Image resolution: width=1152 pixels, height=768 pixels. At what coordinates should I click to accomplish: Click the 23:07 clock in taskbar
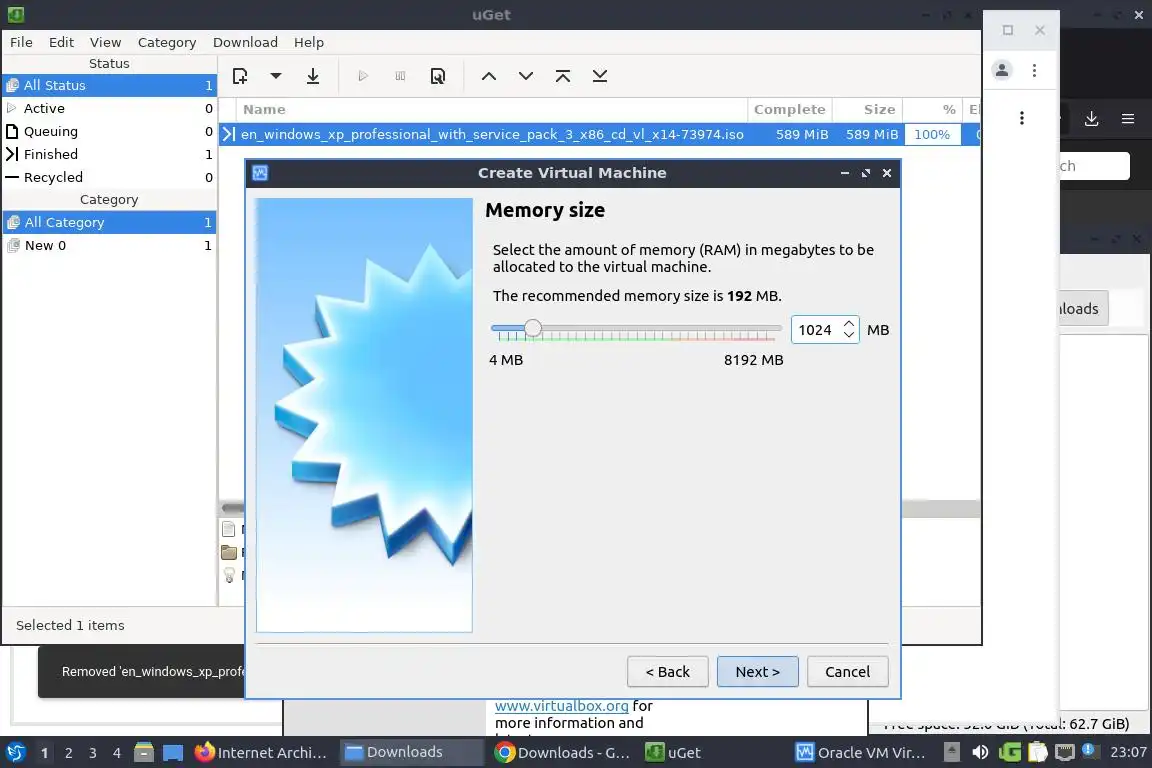click(x=1128, y=753)
